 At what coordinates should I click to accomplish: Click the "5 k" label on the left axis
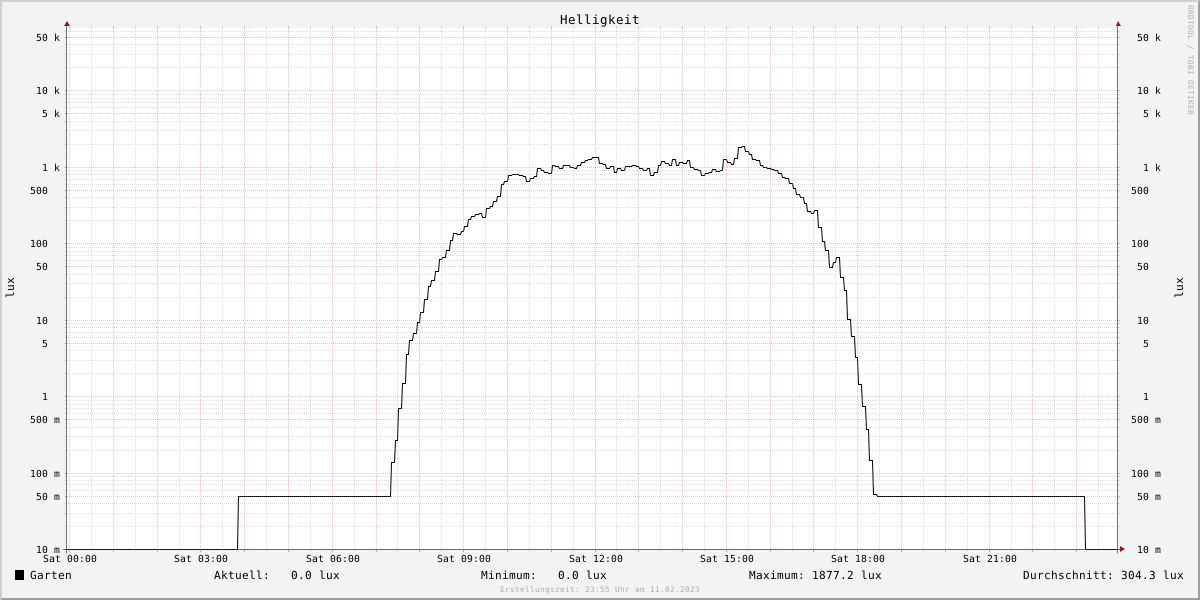click(x=51, y=114)
